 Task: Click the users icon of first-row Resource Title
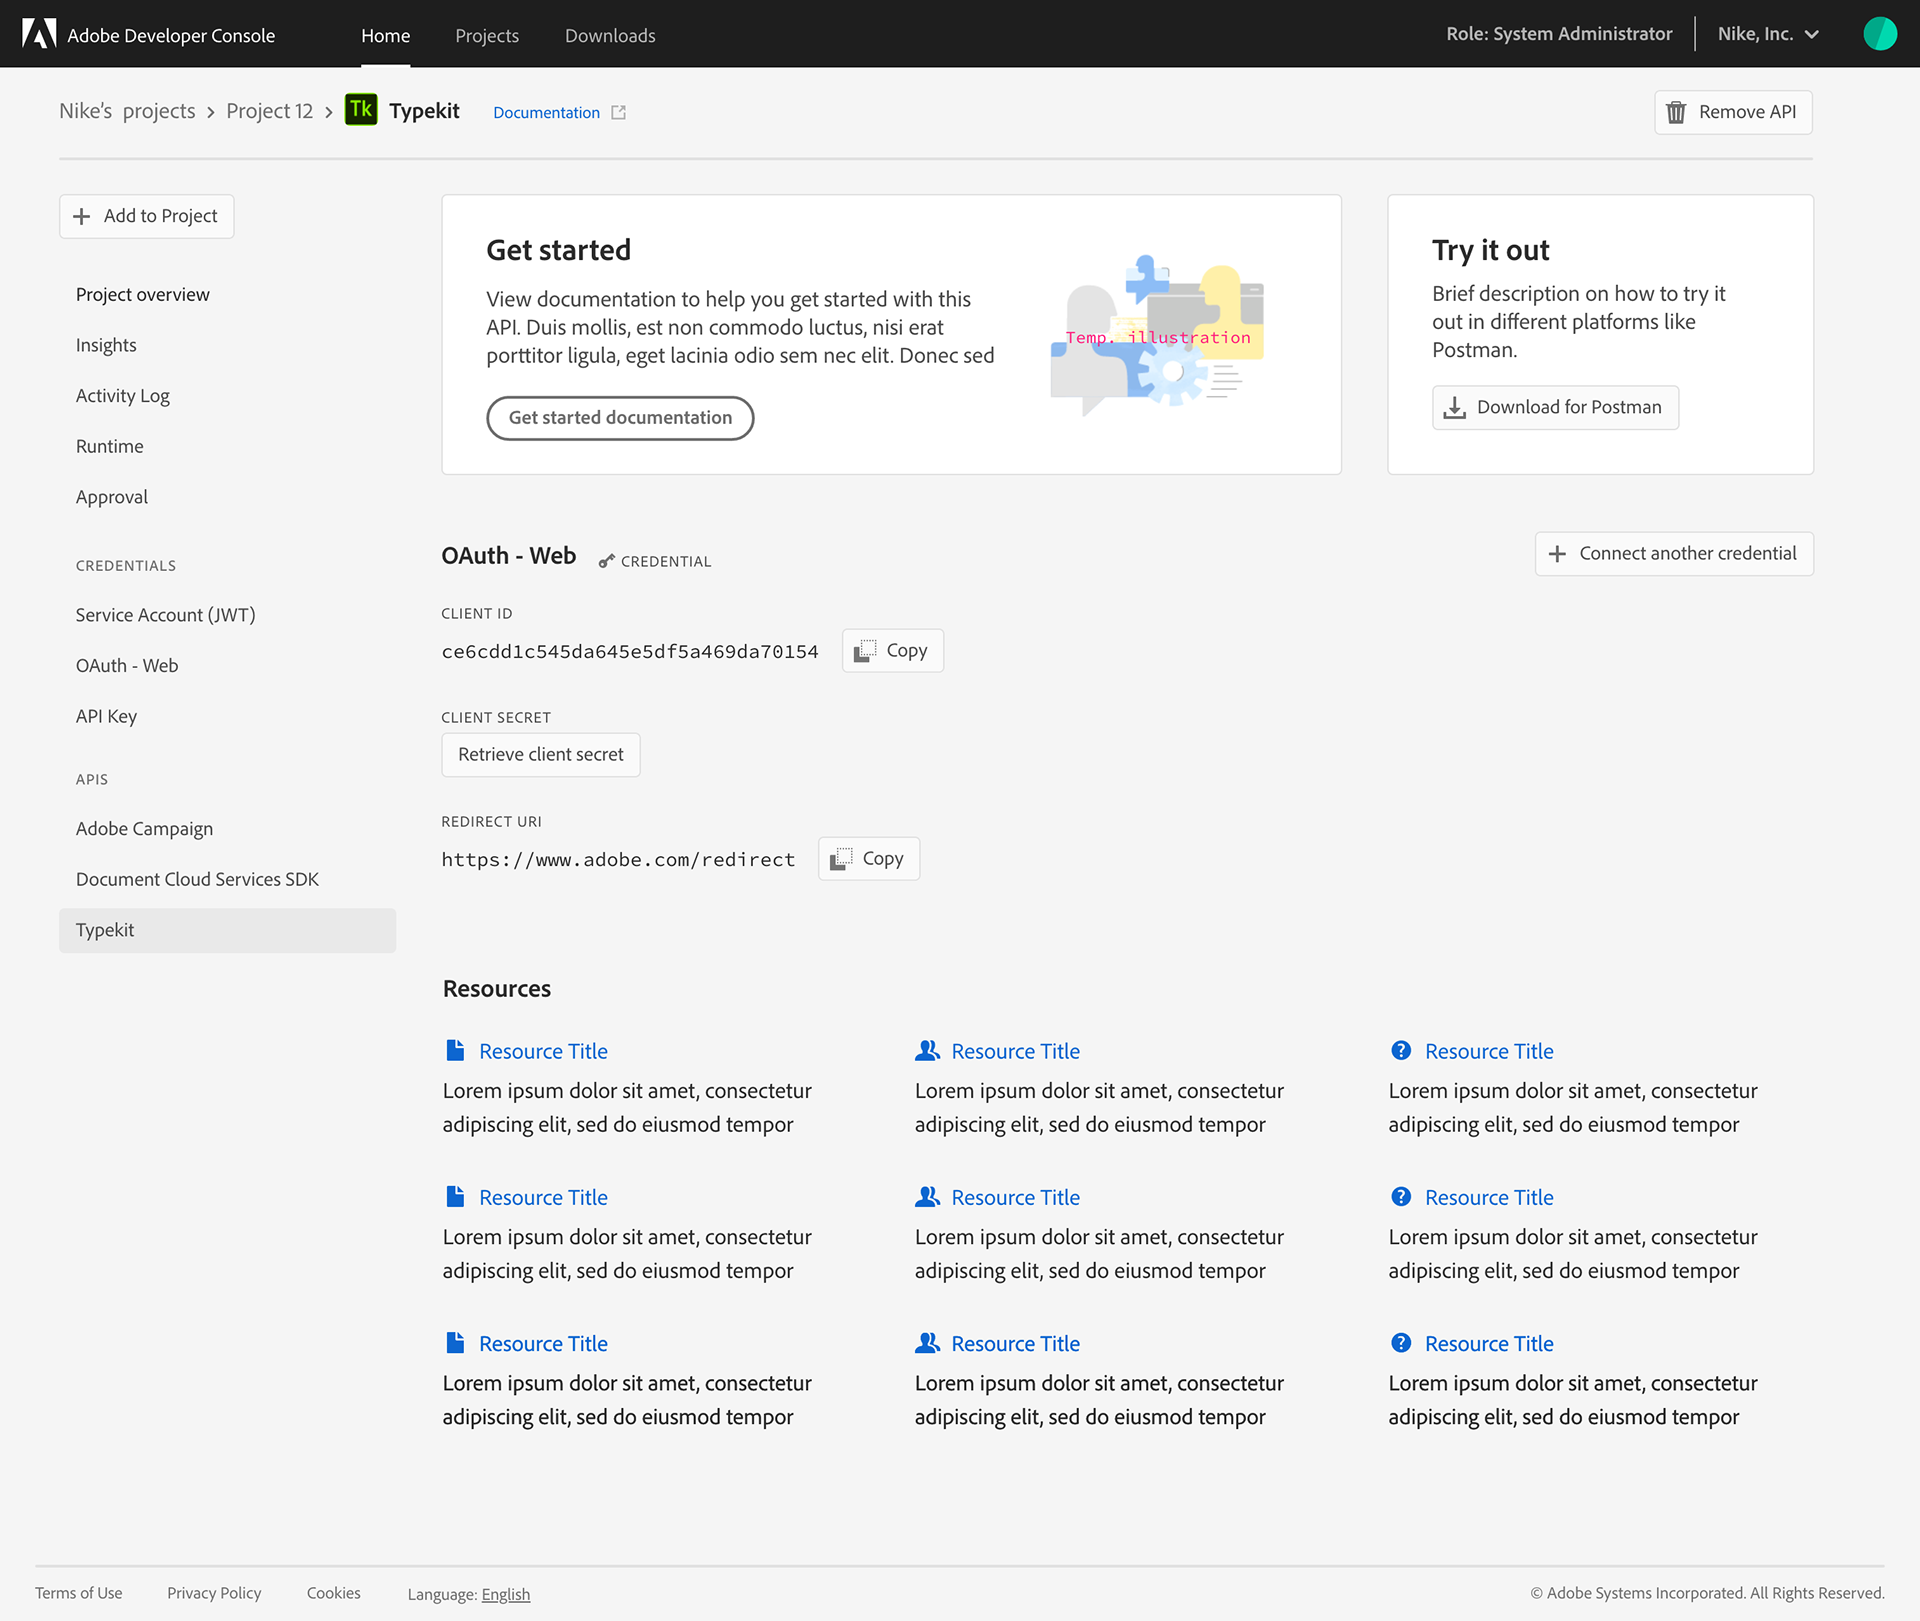click(x=927, y=1050)
